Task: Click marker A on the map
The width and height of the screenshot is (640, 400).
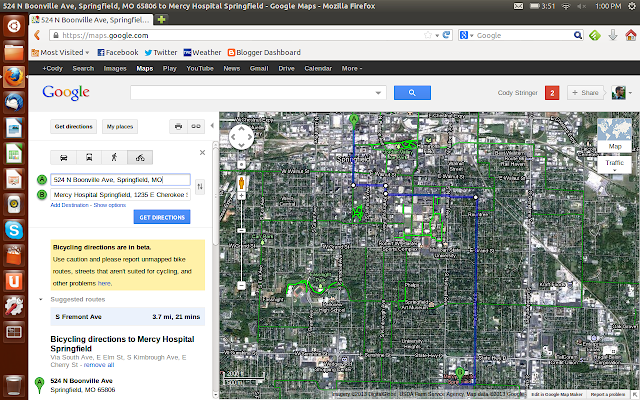Action: [x=354, y=120]
